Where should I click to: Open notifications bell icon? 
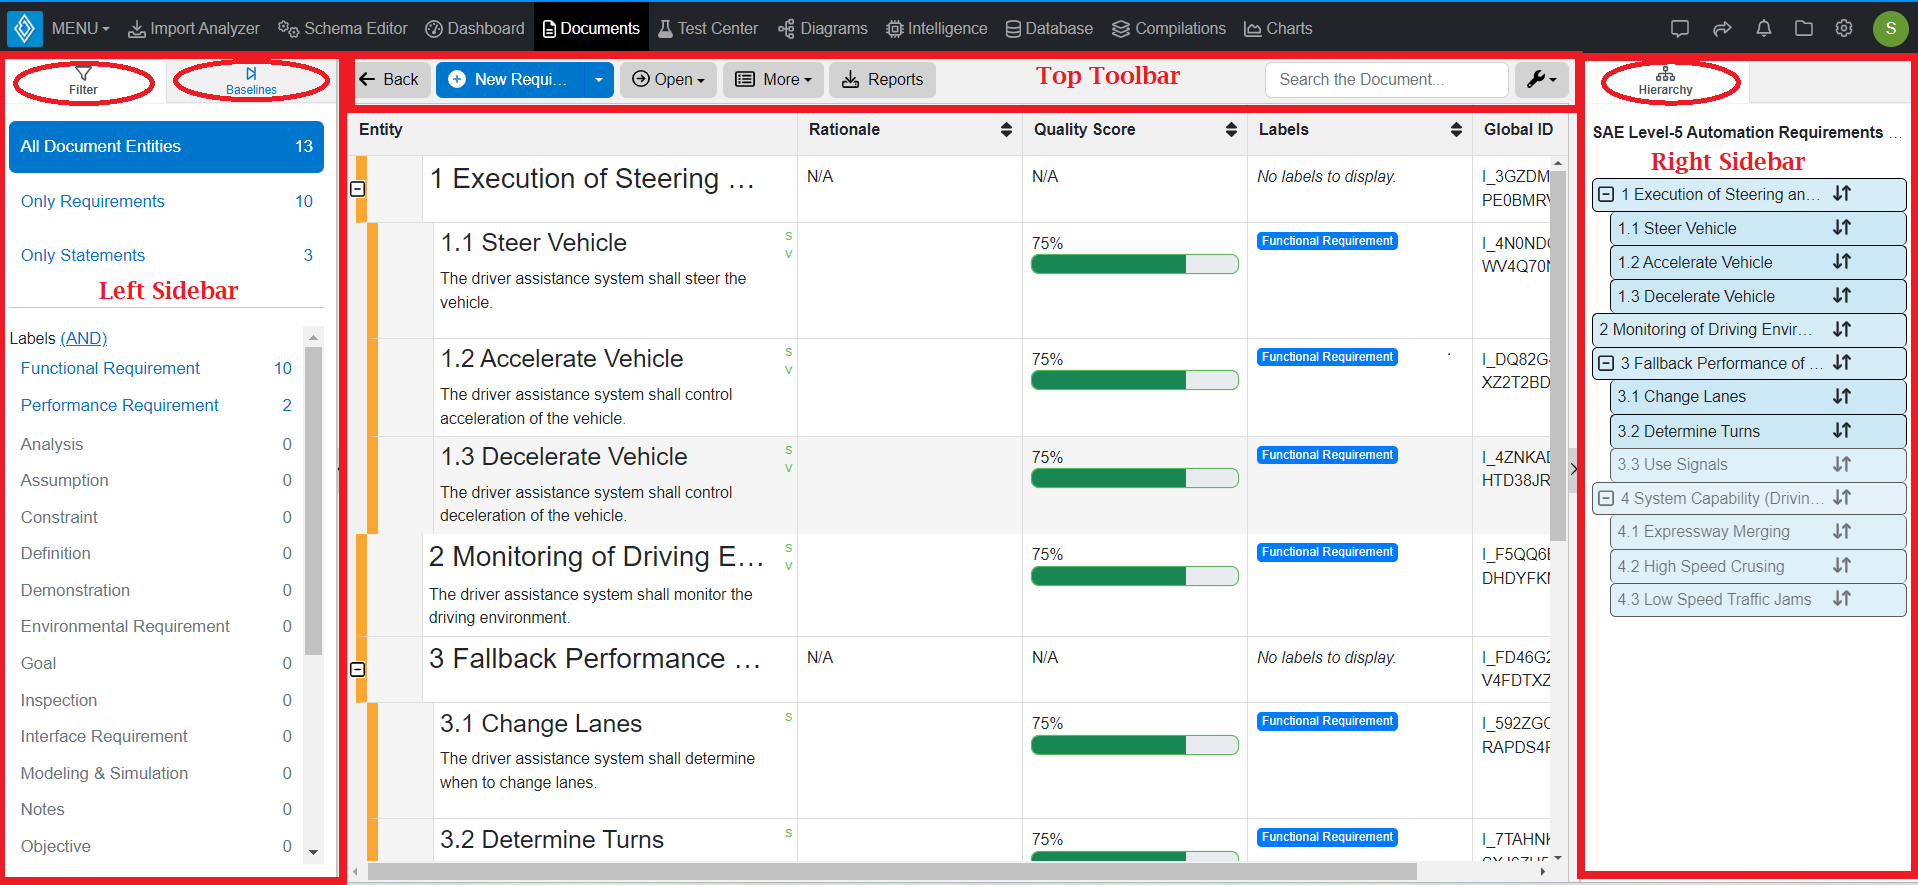coord(1764,28)
